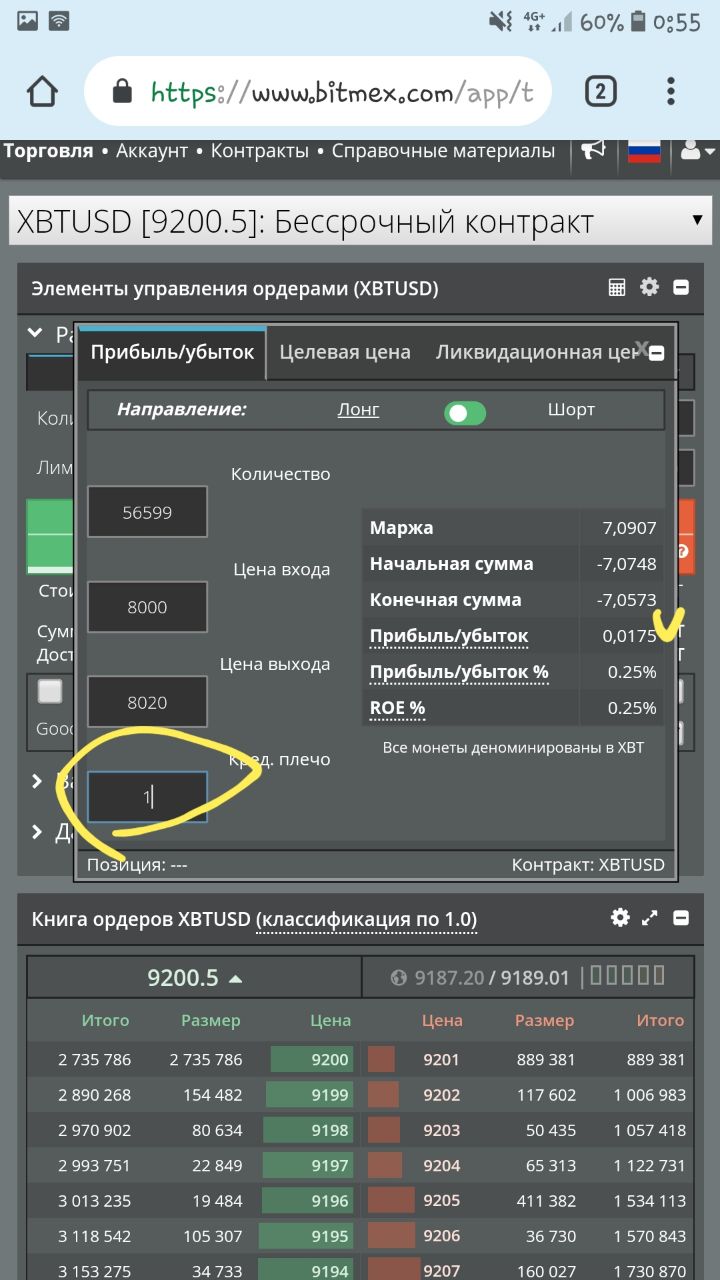Viewport: 720px width, 1280px height.
Task: Select bid price 9197
Action: (331, 1165)
